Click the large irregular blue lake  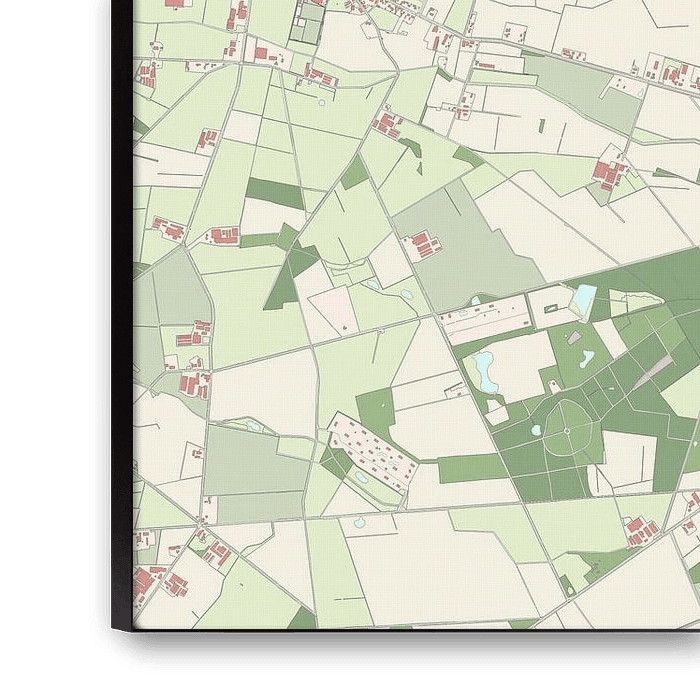(x=484, y=370)
